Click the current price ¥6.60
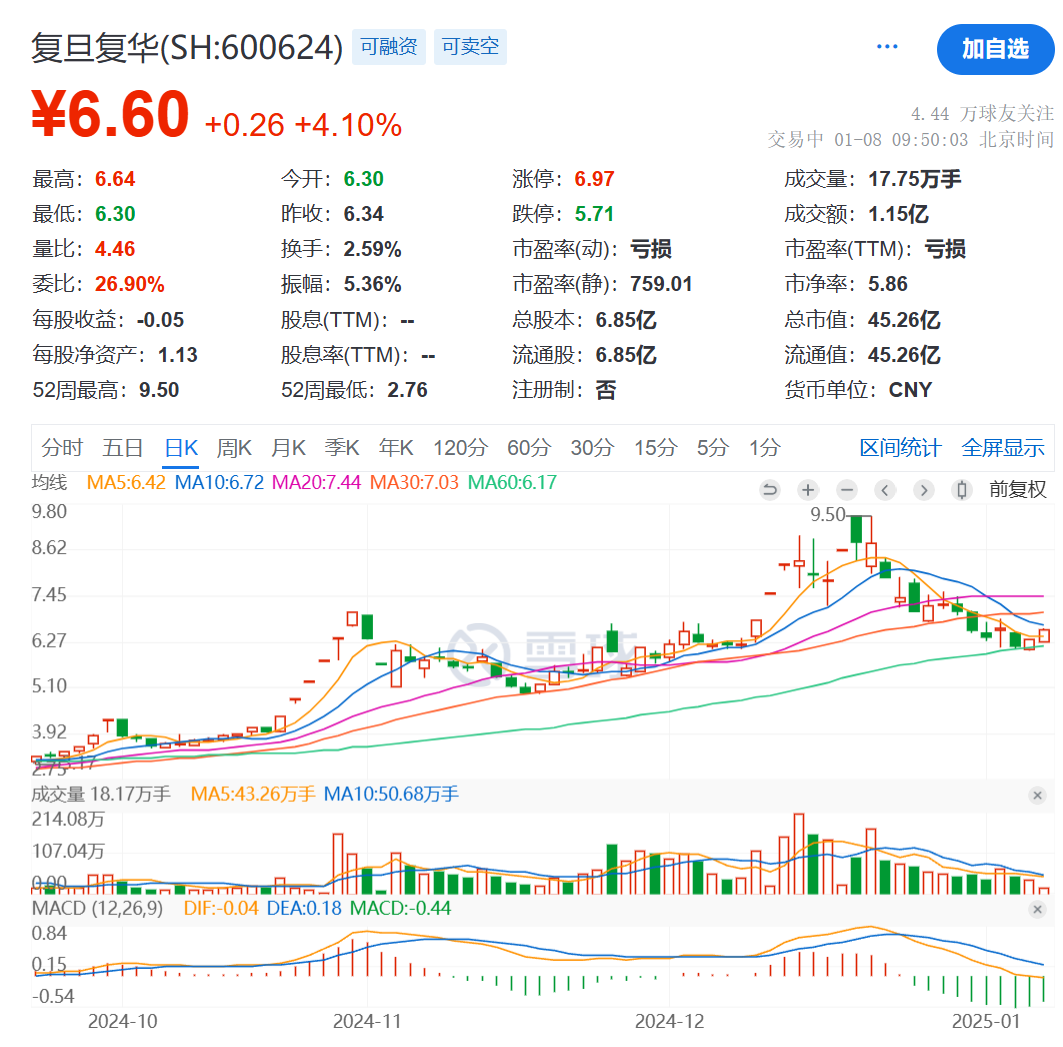The width and height of the screenshot is (1063, 1047). tap(111, 114)
